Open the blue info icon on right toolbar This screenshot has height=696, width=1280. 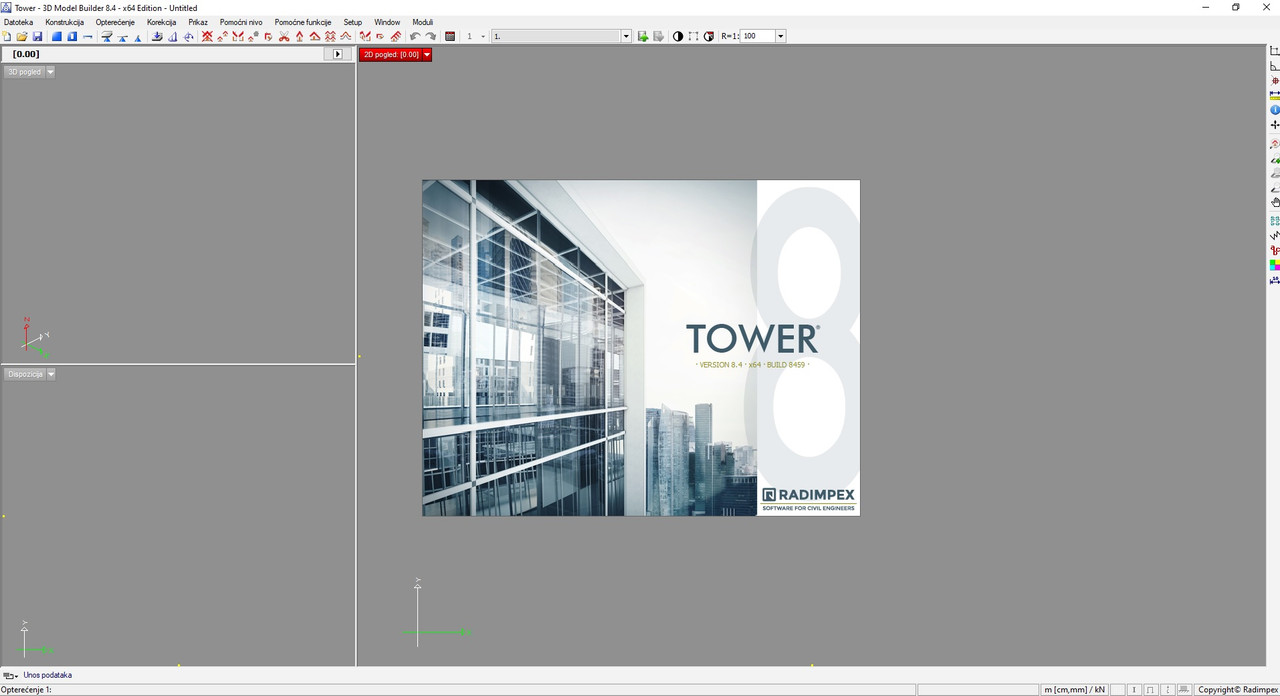[1275, 110]
